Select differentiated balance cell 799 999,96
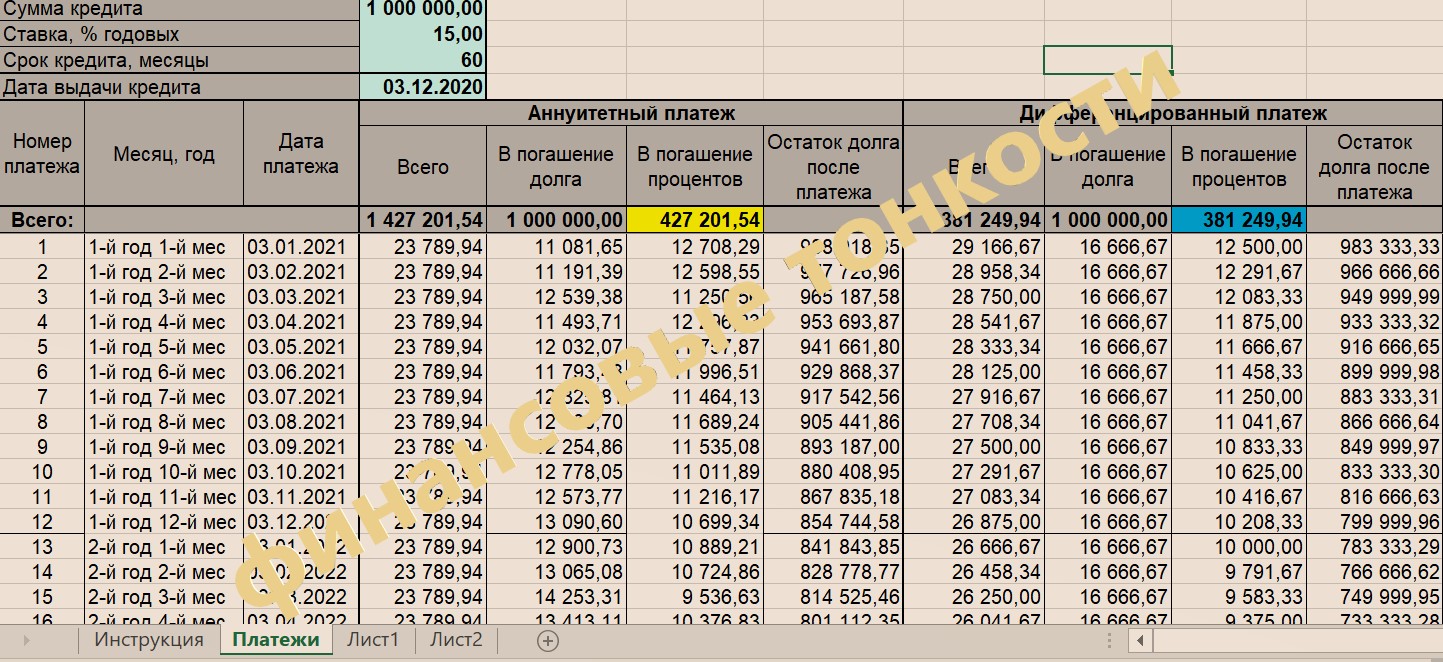The image size is (1443, 662). tap(1374, 522)
